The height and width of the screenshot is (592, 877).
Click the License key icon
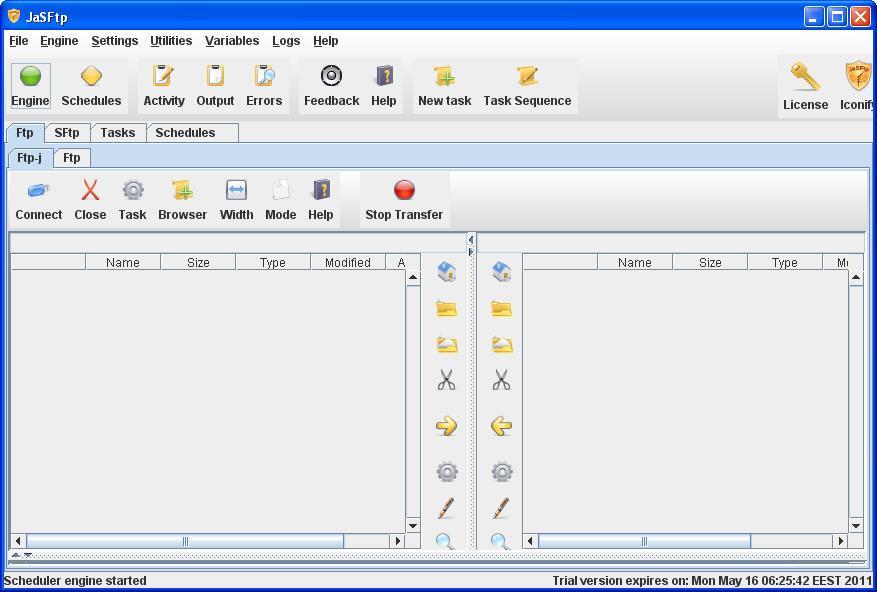click(805, 86)
